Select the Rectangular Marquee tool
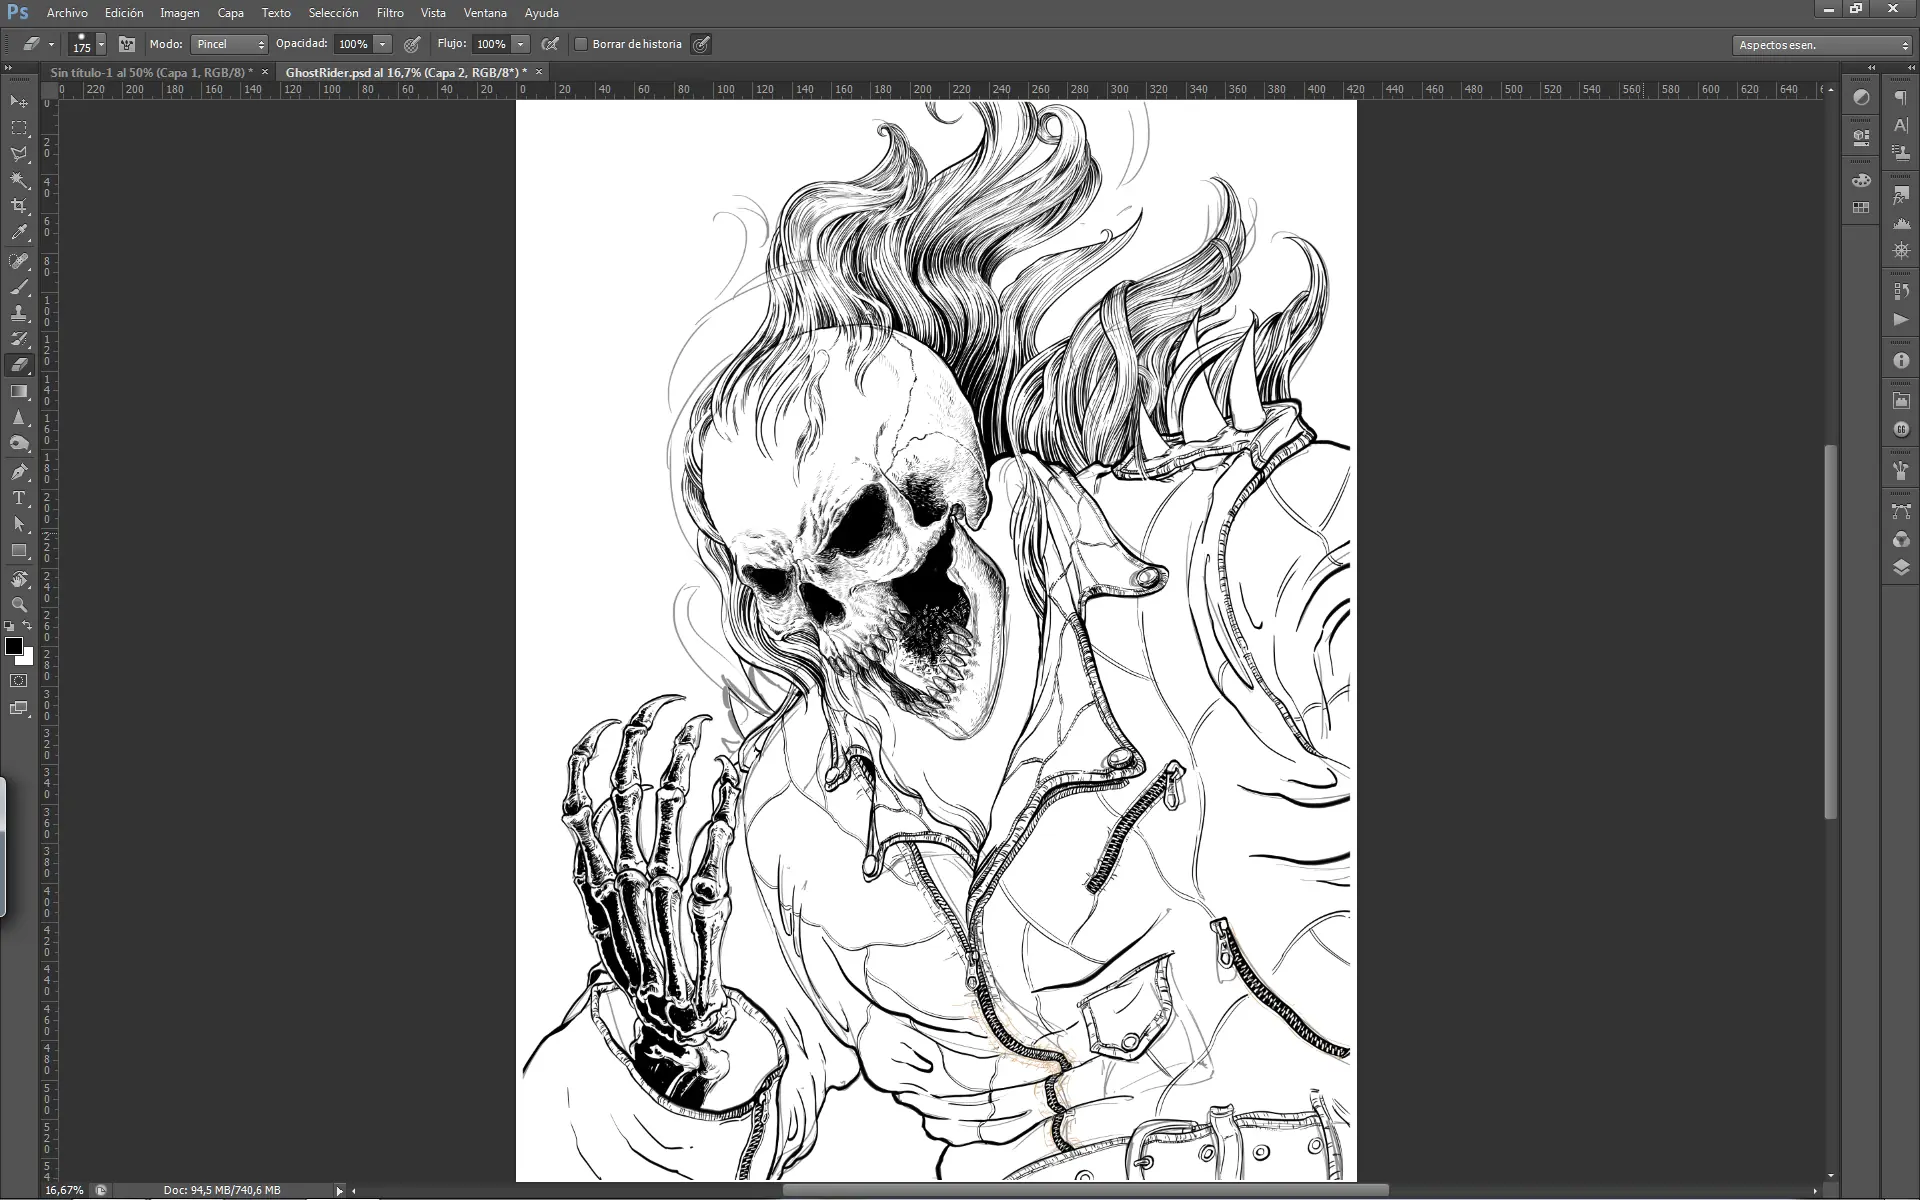 19,128
